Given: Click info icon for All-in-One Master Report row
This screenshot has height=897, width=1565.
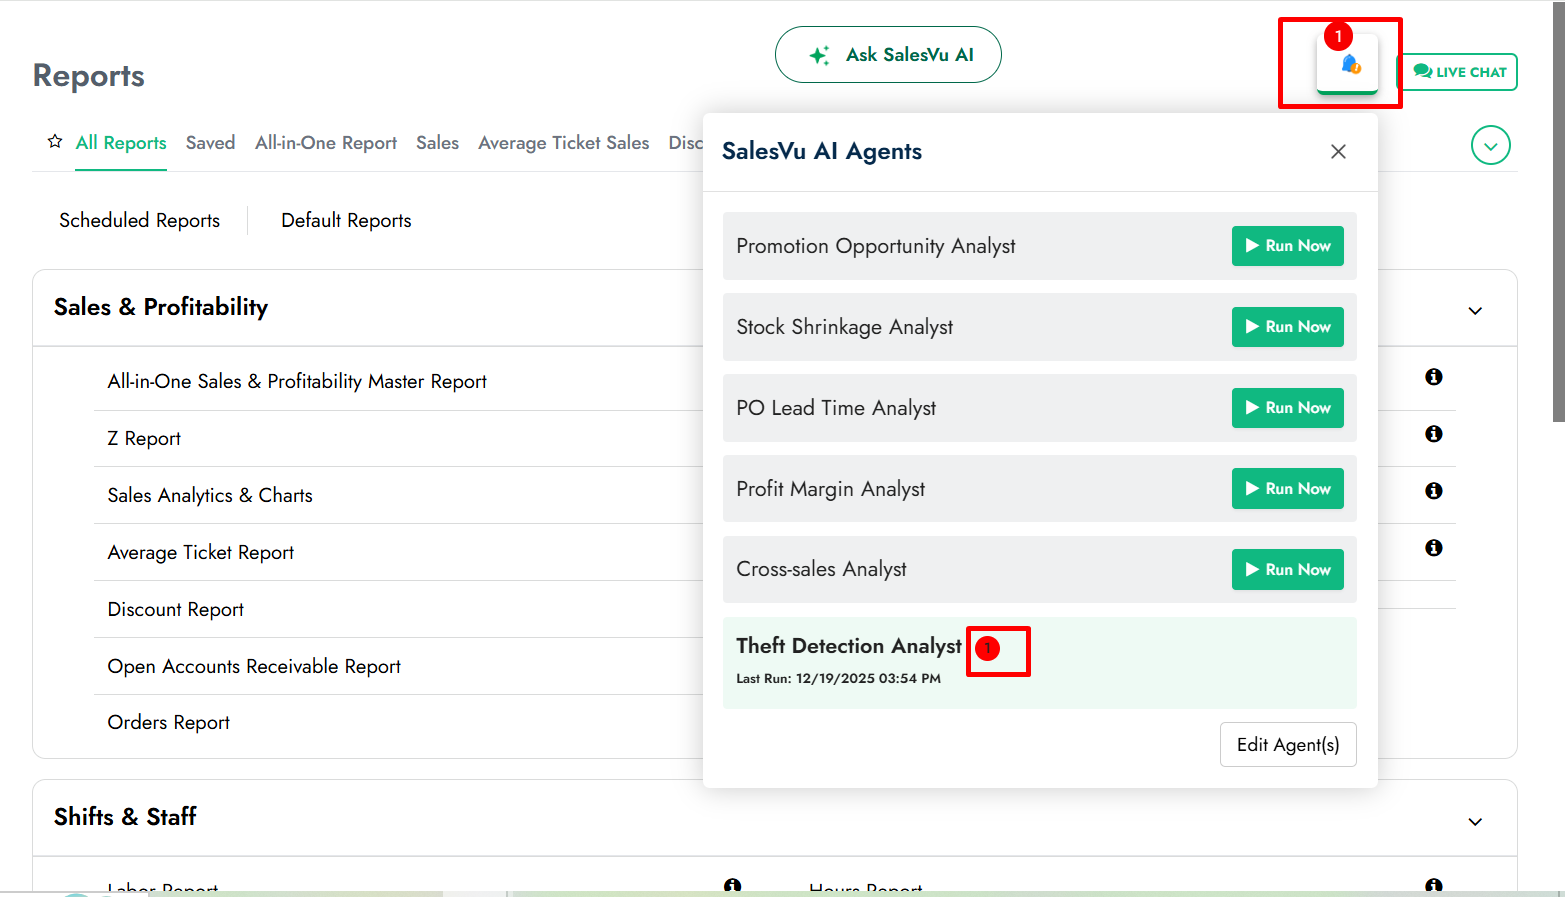Looking at the screenshot, I should point(1433,377).
